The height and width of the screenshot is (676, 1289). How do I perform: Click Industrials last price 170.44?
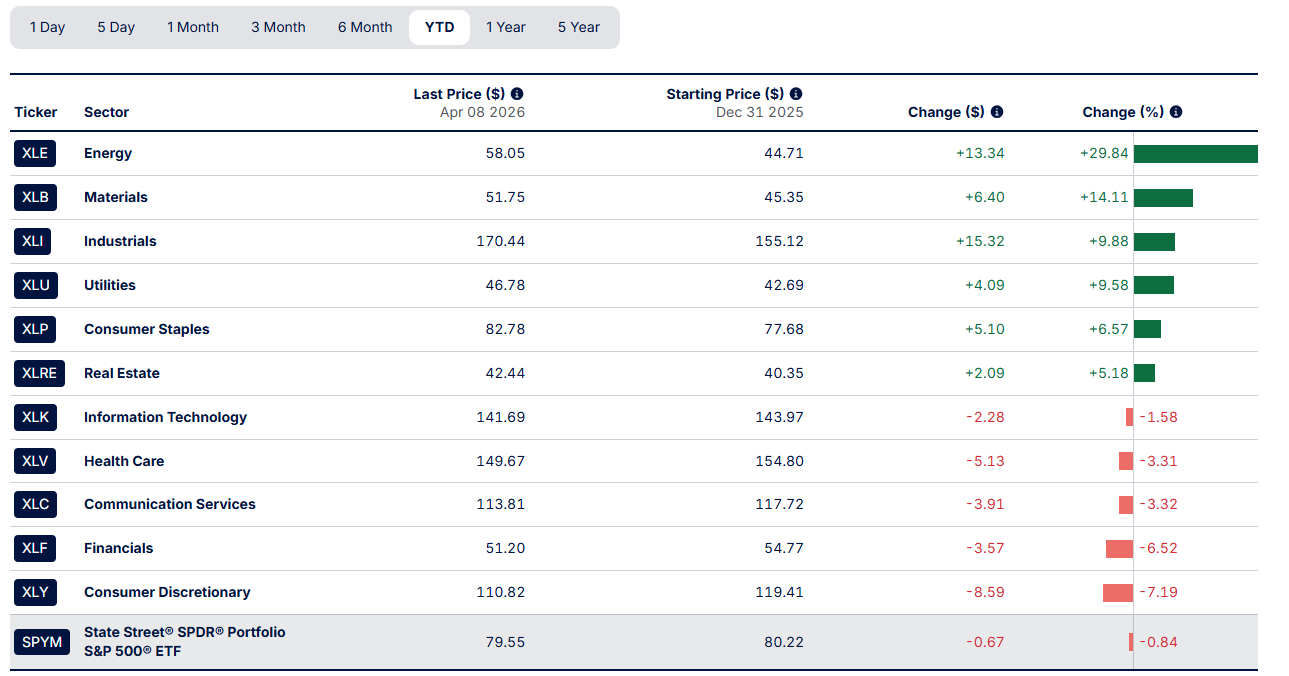click(x=501, y=241)
